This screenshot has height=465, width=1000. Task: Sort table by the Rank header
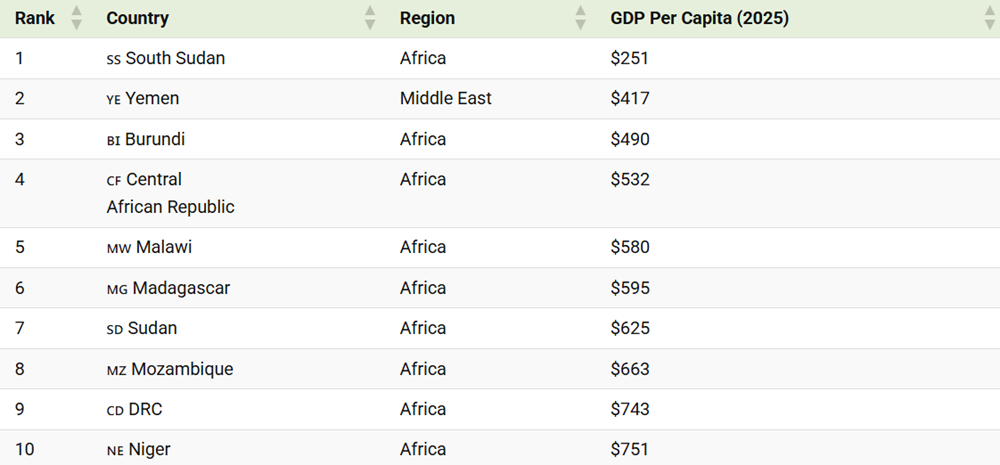coord(35,18)
